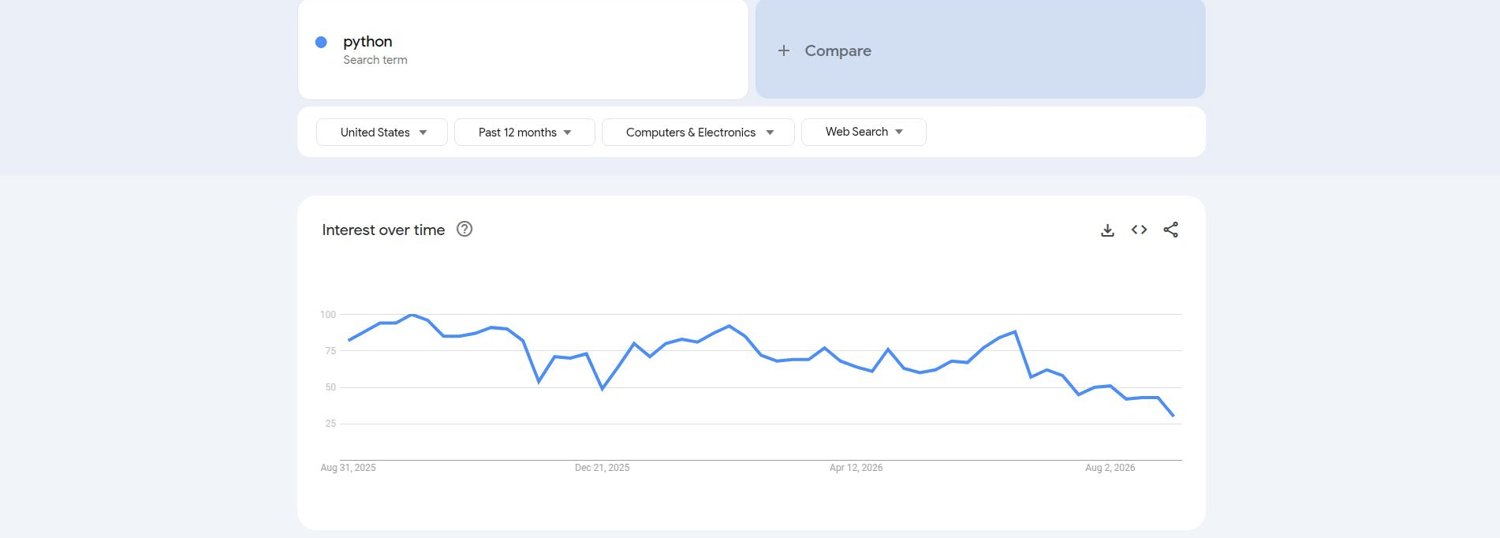Click the Dec 21, 2025 axis label
This screenshot has height=538, width=1500.
coord(602,468)
